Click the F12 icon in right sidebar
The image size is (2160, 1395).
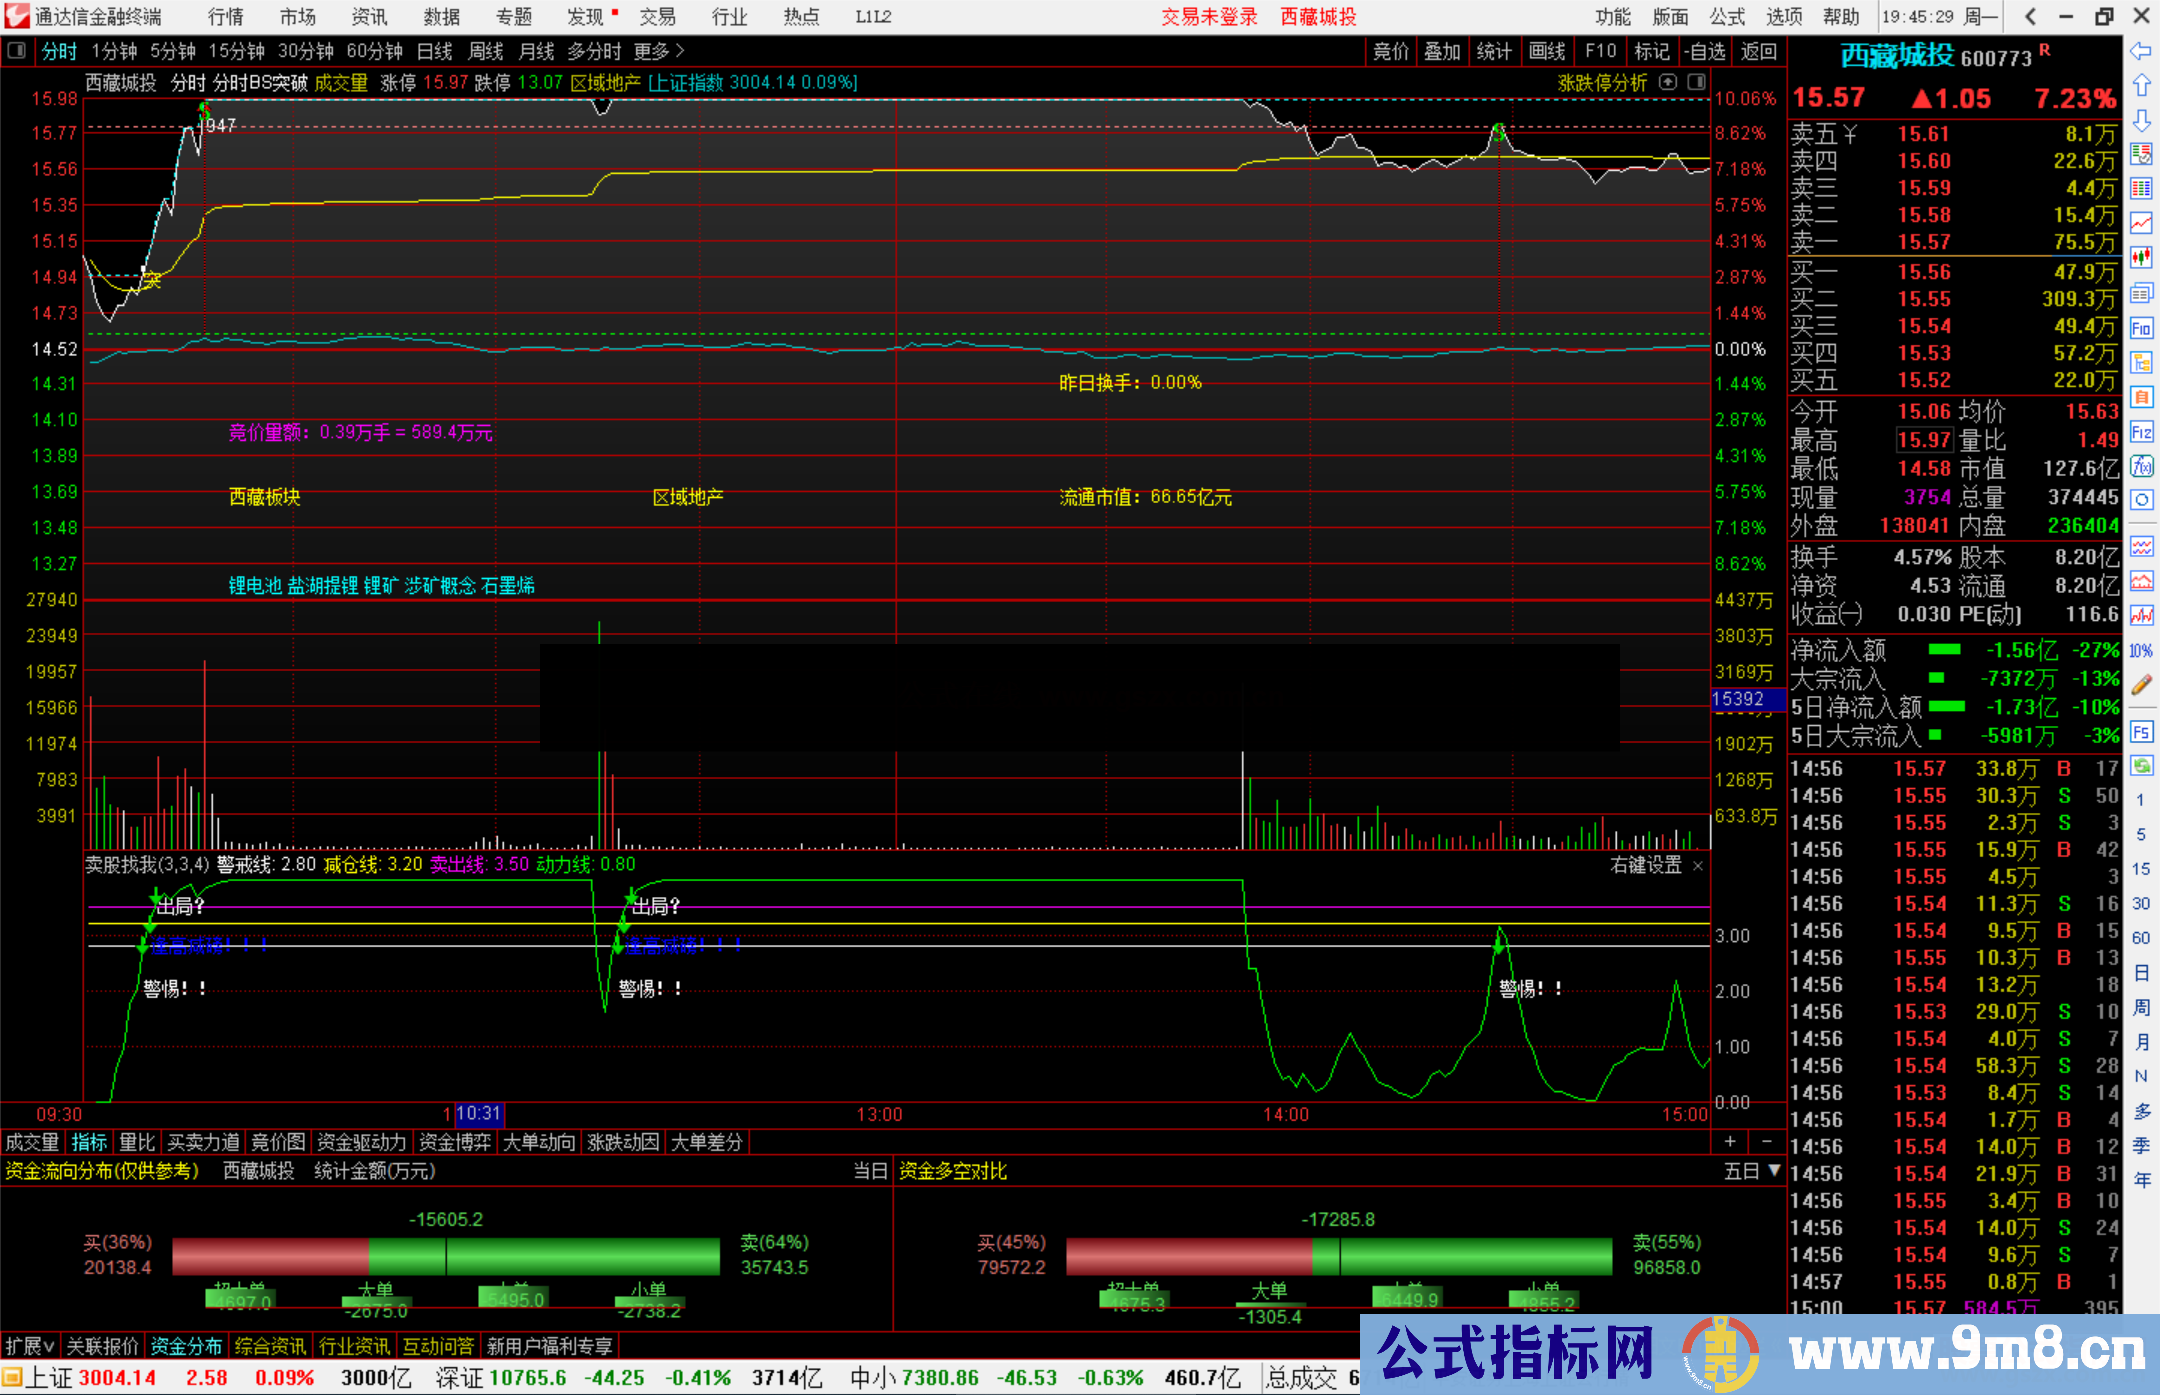pyautogui.click(x=2141, y=432)
